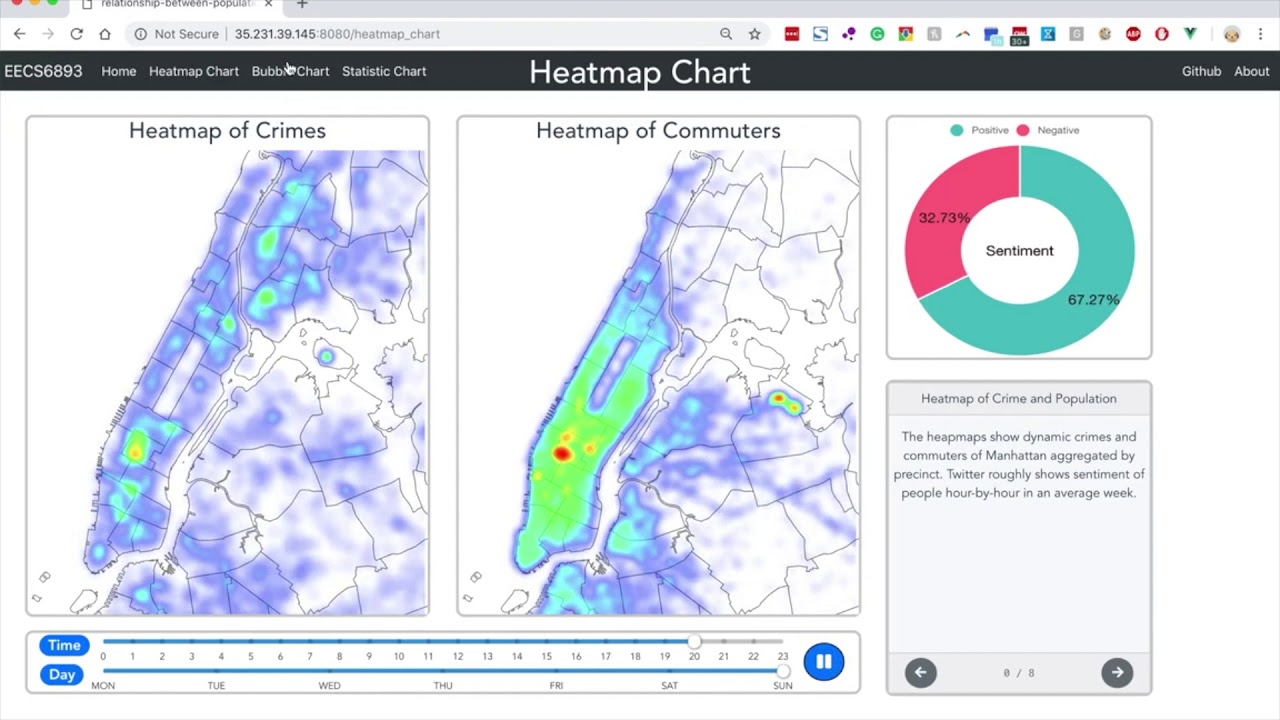Go to the previous info slide arrow
Viewport: 1280px width, 720px height.
pyautogui.click(x=921, y=672)
